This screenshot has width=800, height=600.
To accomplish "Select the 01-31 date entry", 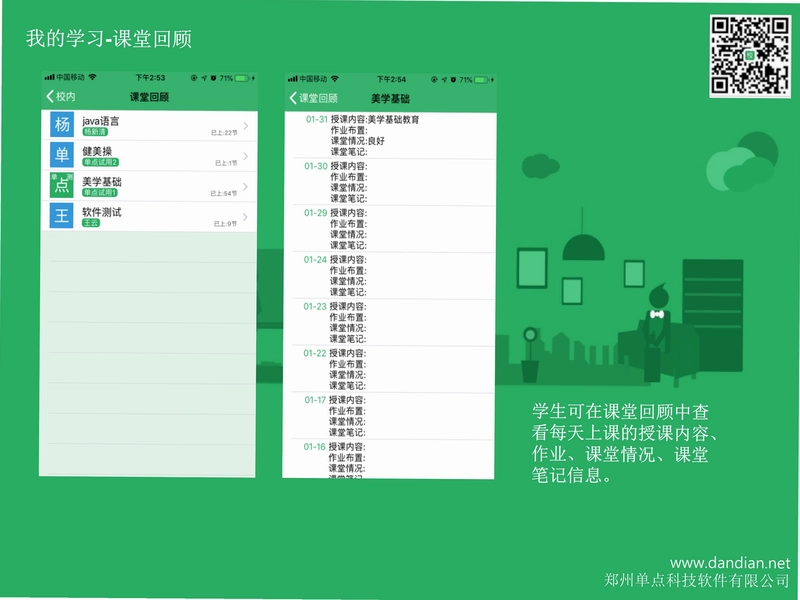I will [316, 119].
